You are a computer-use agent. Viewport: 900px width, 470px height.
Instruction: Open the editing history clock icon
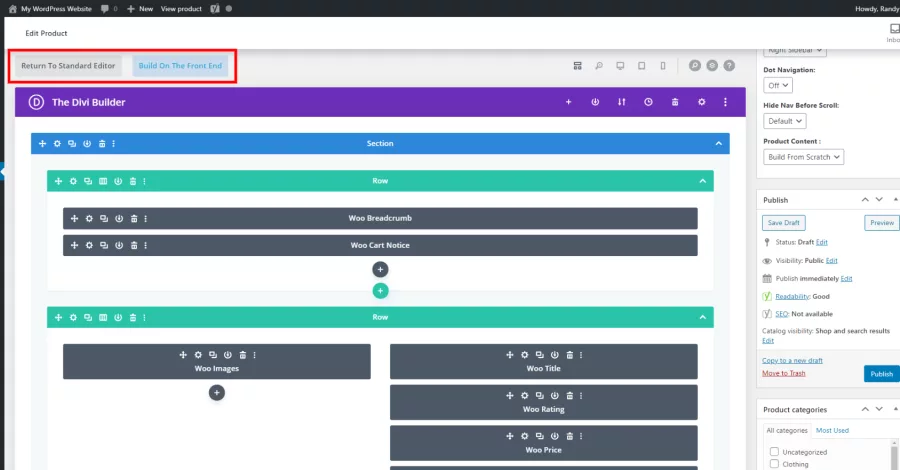[x=648, y=102]
